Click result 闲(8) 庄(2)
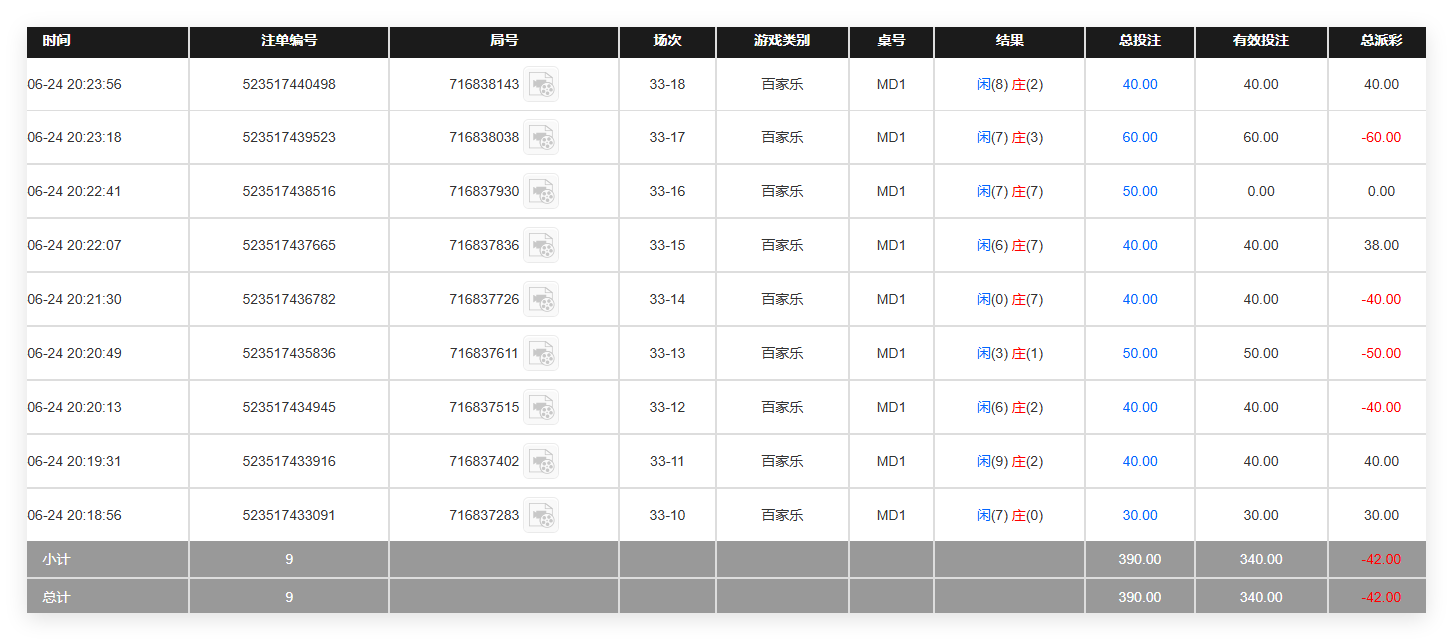 tap(1010, 84)
